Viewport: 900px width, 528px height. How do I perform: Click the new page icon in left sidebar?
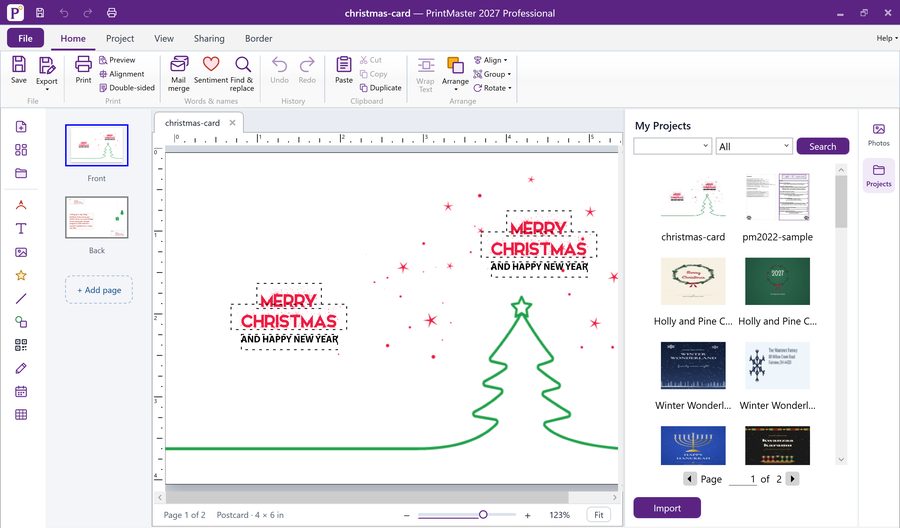tap(21, 127)
